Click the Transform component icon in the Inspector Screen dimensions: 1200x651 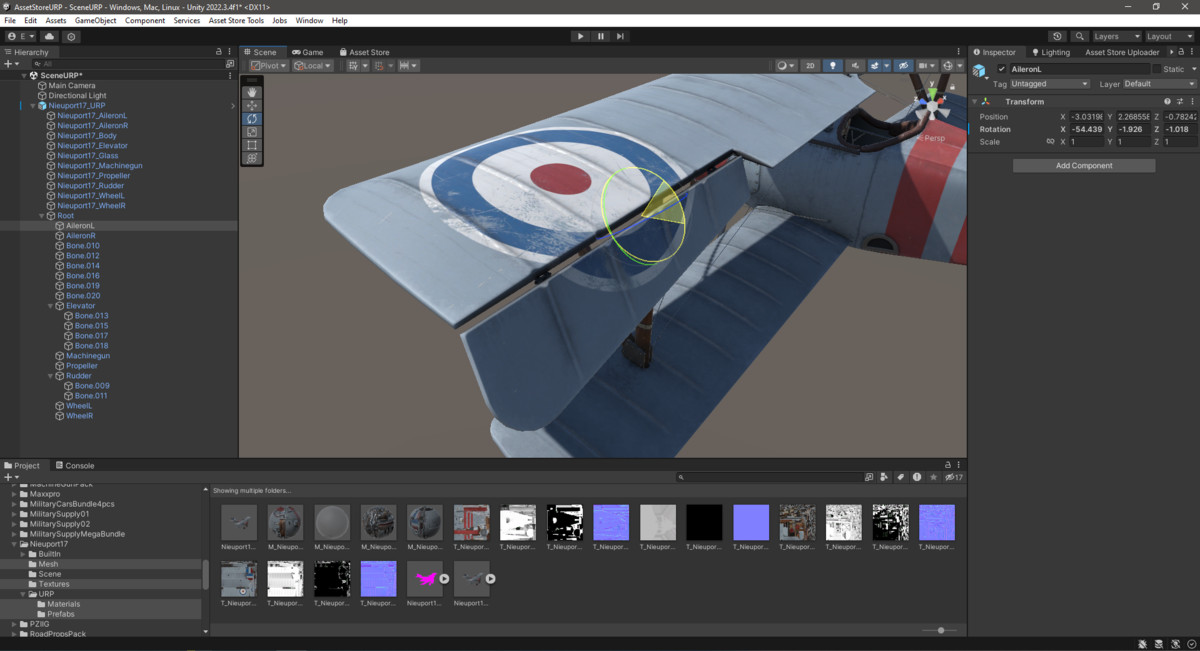click(x=985, y=101)
